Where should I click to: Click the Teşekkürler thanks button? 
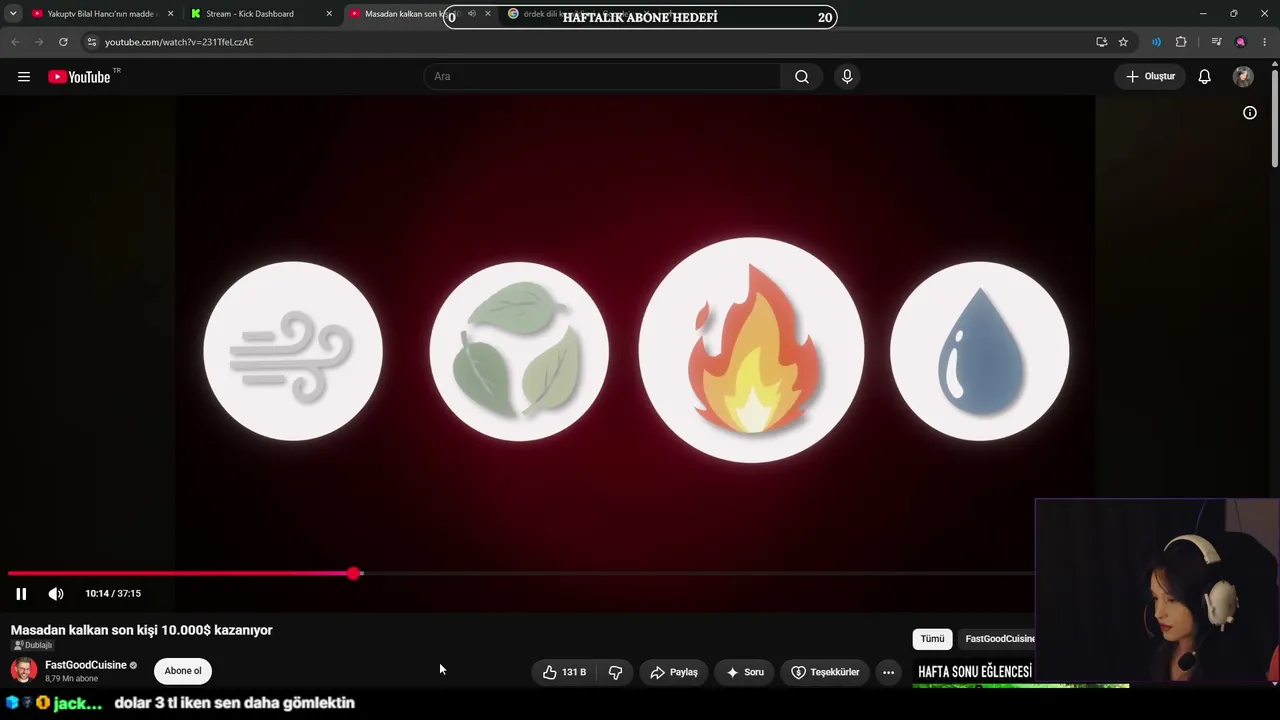click(825, 672)
